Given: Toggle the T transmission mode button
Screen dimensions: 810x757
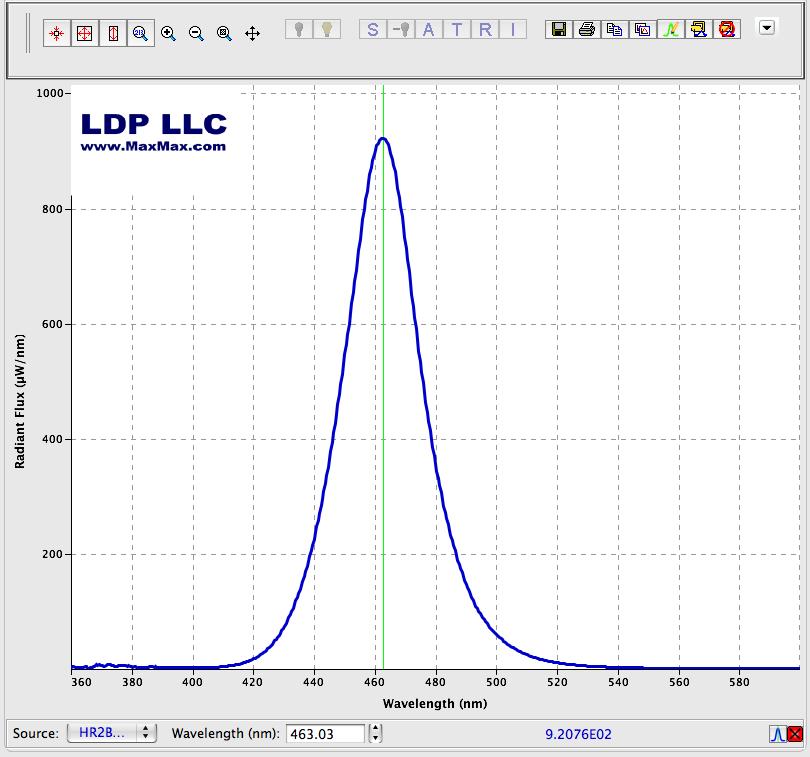Looking at the screenshot, I should (x=457, y=29).
